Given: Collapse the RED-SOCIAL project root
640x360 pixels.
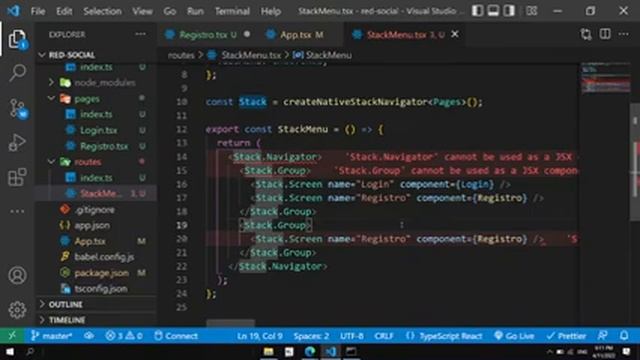Looking at the screenshot, I should click(71, 55).
